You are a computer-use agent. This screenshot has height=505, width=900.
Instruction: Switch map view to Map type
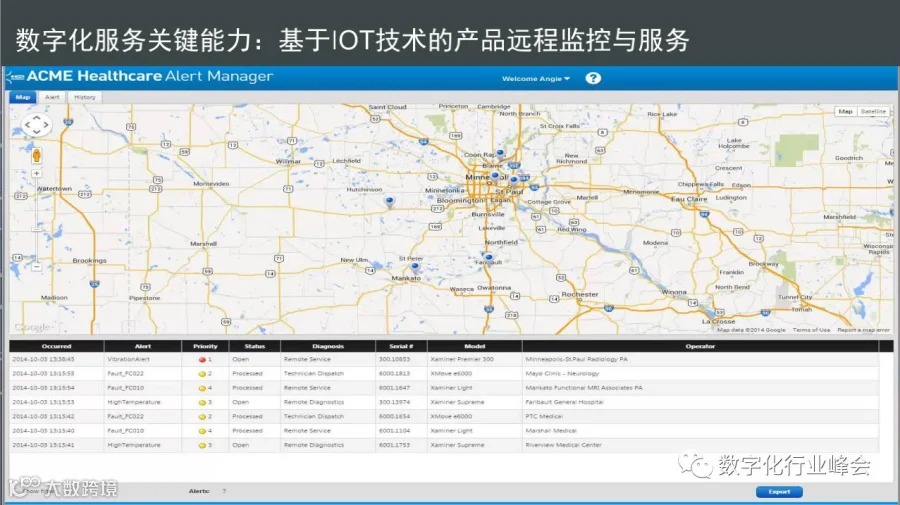tap(845, 111)
